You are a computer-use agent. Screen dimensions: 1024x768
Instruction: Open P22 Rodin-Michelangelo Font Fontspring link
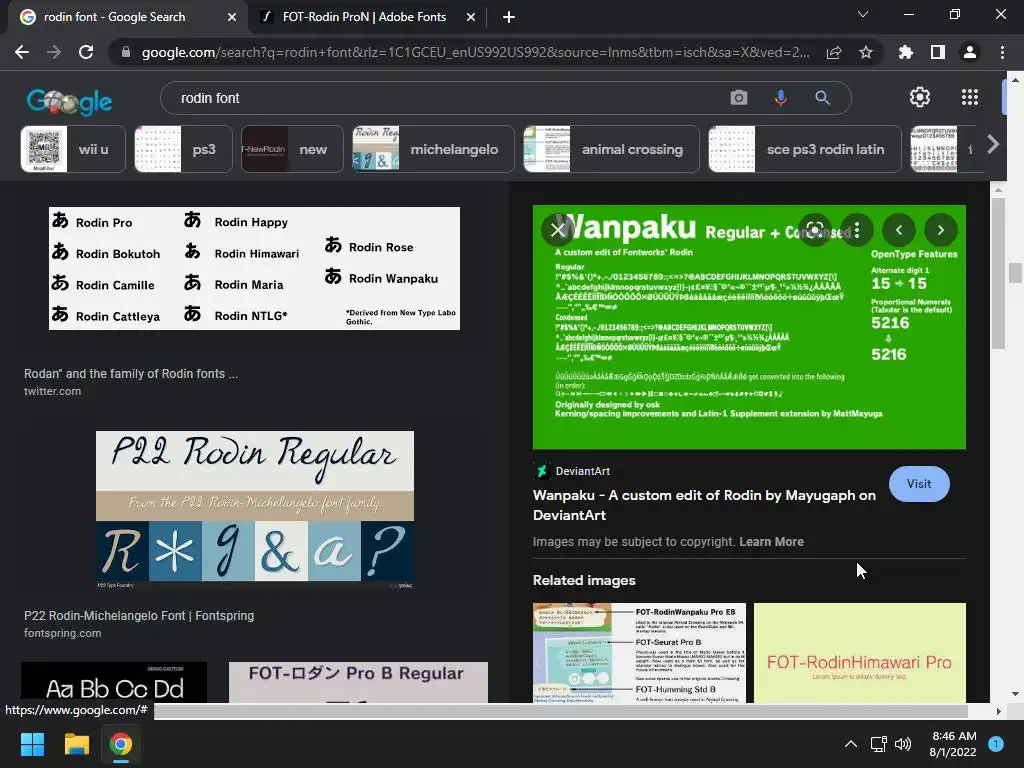click(139, 616)
